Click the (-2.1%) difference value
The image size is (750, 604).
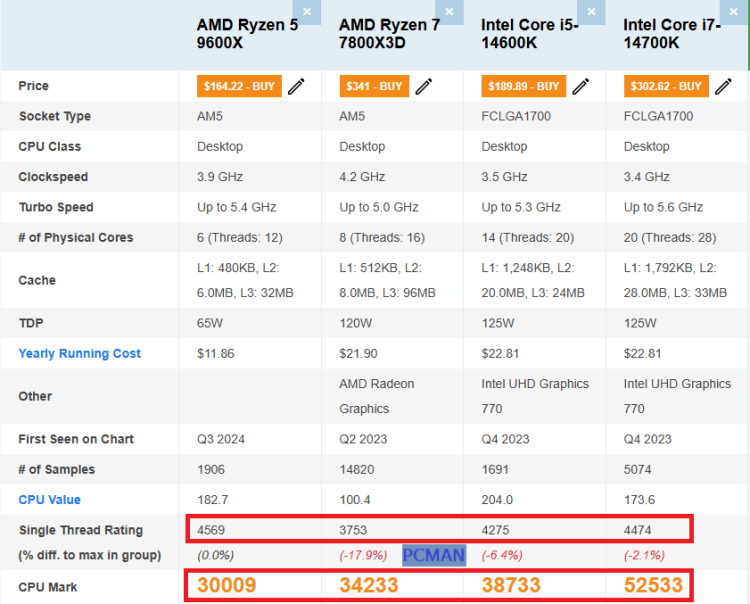(644, 555)
